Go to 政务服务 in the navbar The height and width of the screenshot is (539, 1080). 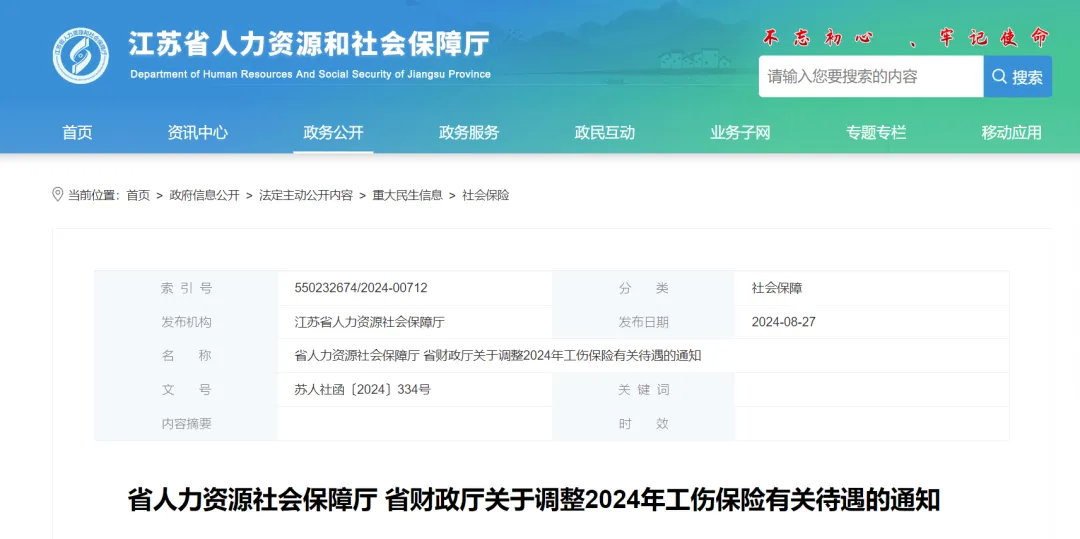(x=469, y=132)
